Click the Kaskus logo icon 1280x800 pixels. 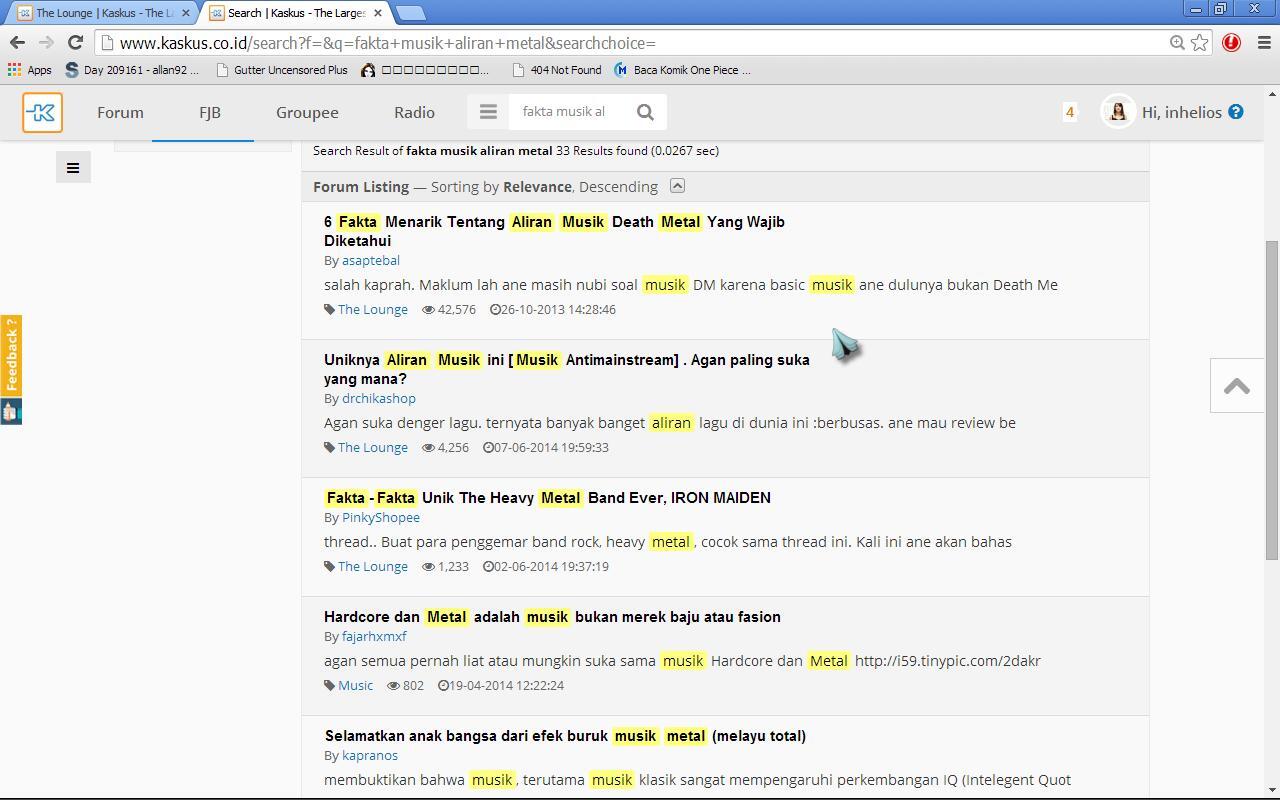pyautogui.click(x=42, y=113)
